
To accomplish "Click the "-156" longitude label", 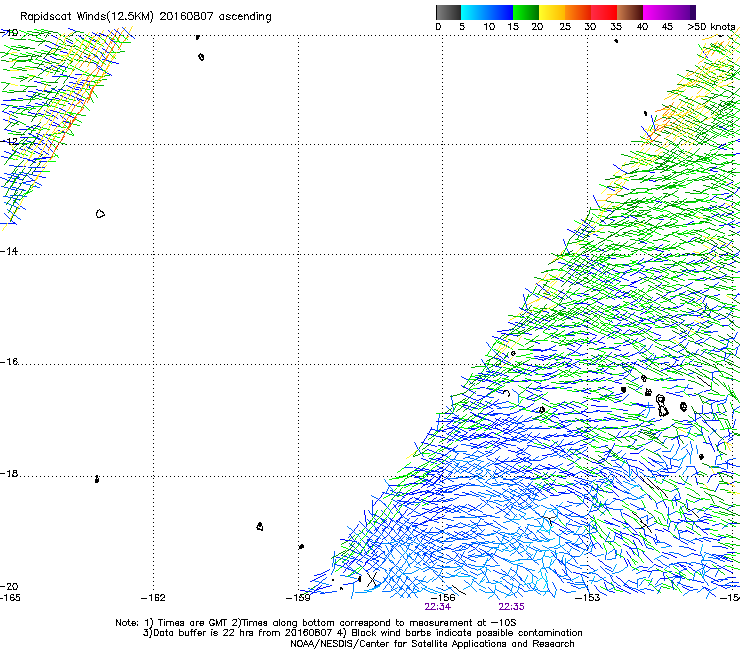I will coord(443,598).
